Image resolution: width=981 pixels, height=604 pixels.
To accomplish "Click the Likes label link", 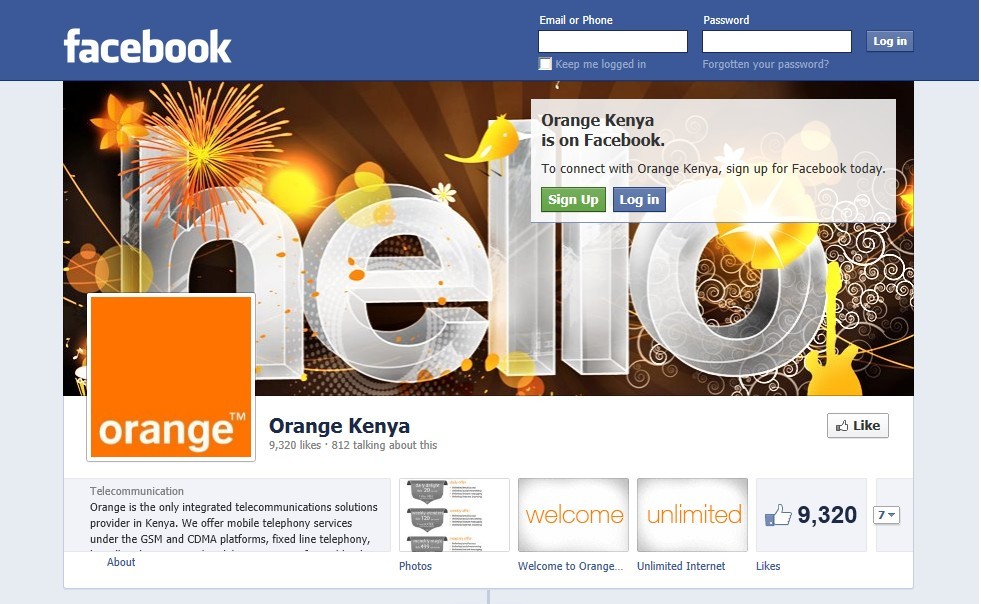I will 768,566.
